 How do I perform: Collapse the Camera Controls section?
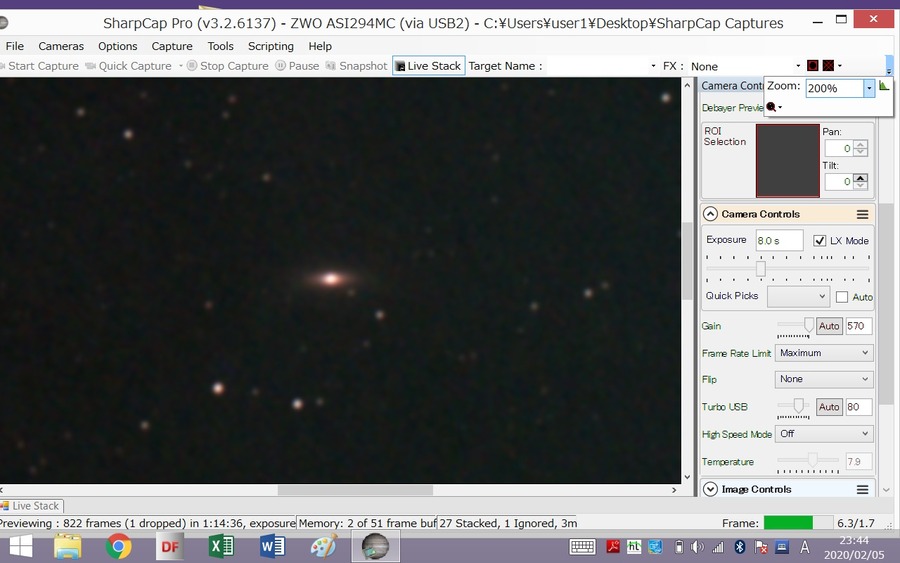coord(710,214)
